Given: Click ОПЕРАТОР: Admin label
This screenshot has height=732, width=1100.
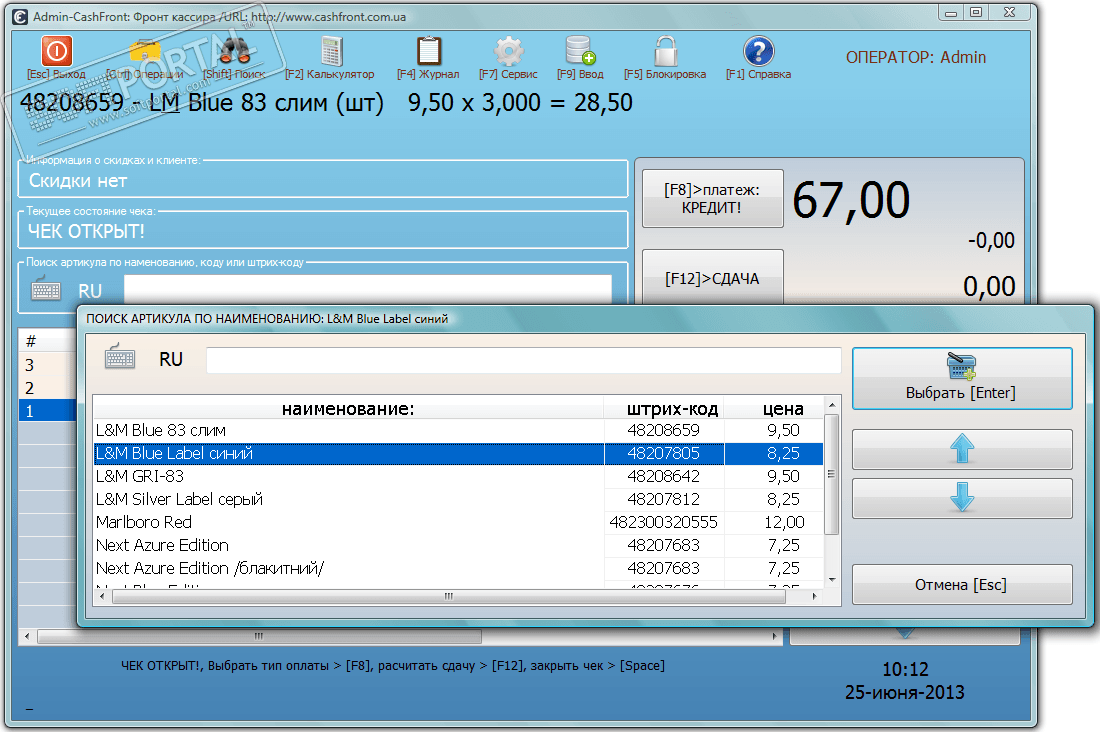Looking at the screenshot, I should (x=915, y=58).
